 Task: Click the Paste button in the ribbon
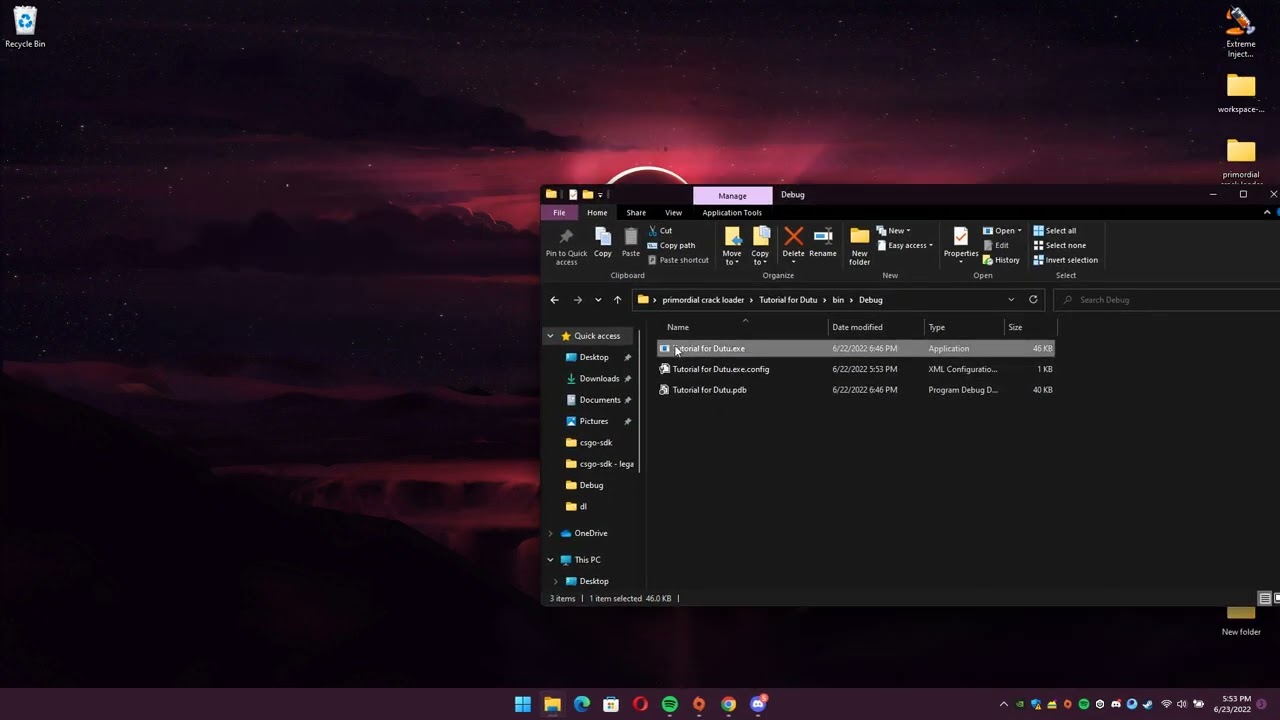(630, 243)
